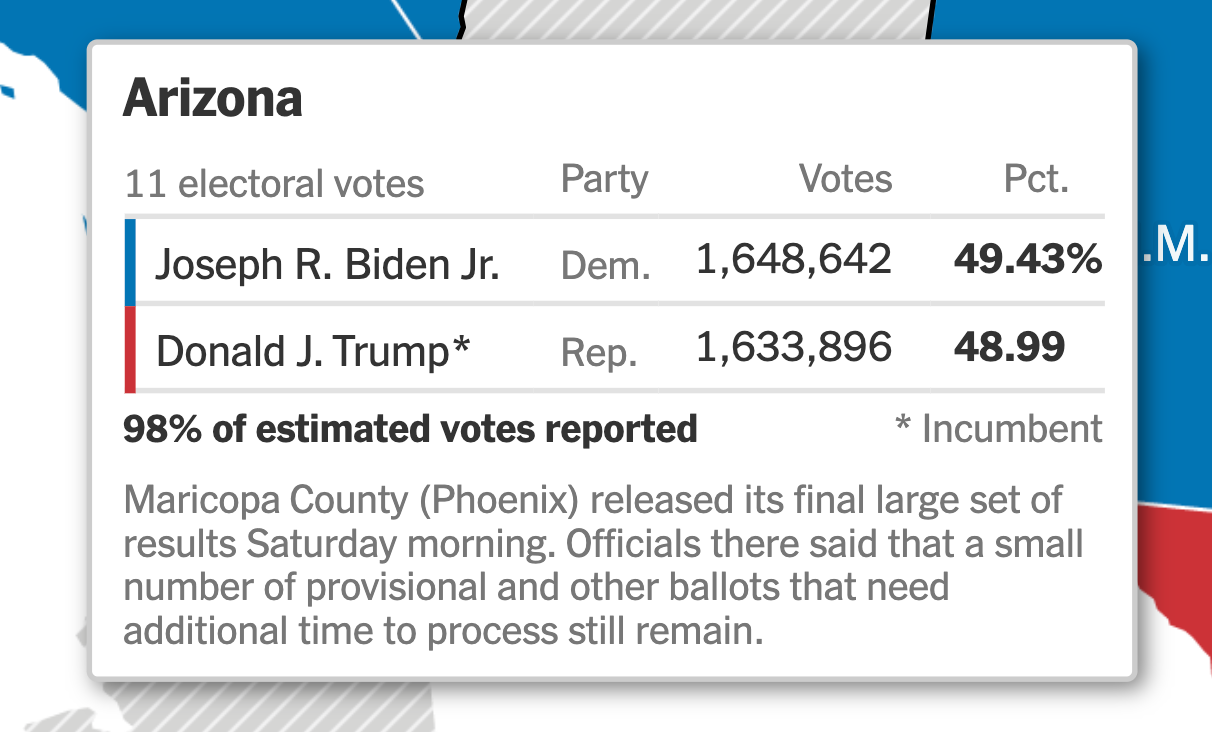The height and width of the screenshot is (732, 1212).
Task: Click the Party column header
Action: point(604,180)
